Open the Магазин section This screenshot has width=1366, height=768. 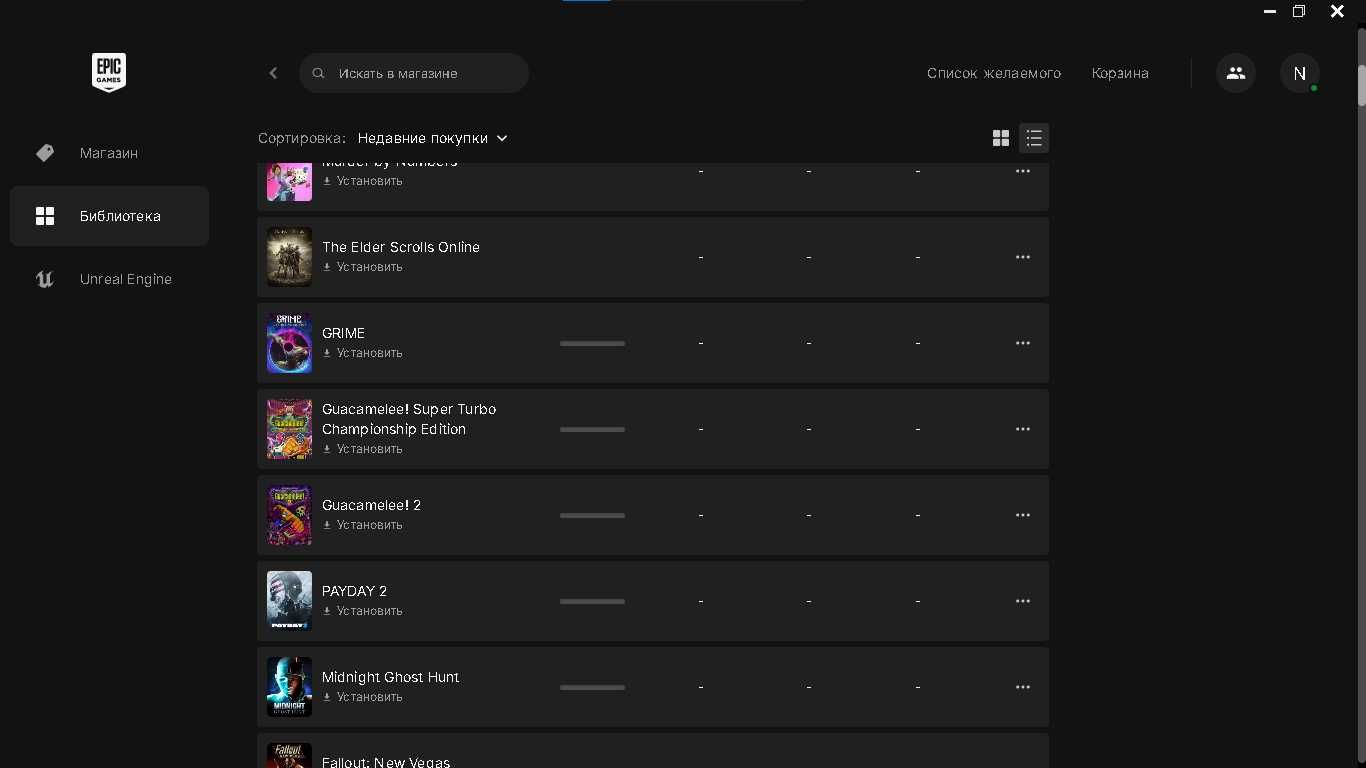(110, 153)
